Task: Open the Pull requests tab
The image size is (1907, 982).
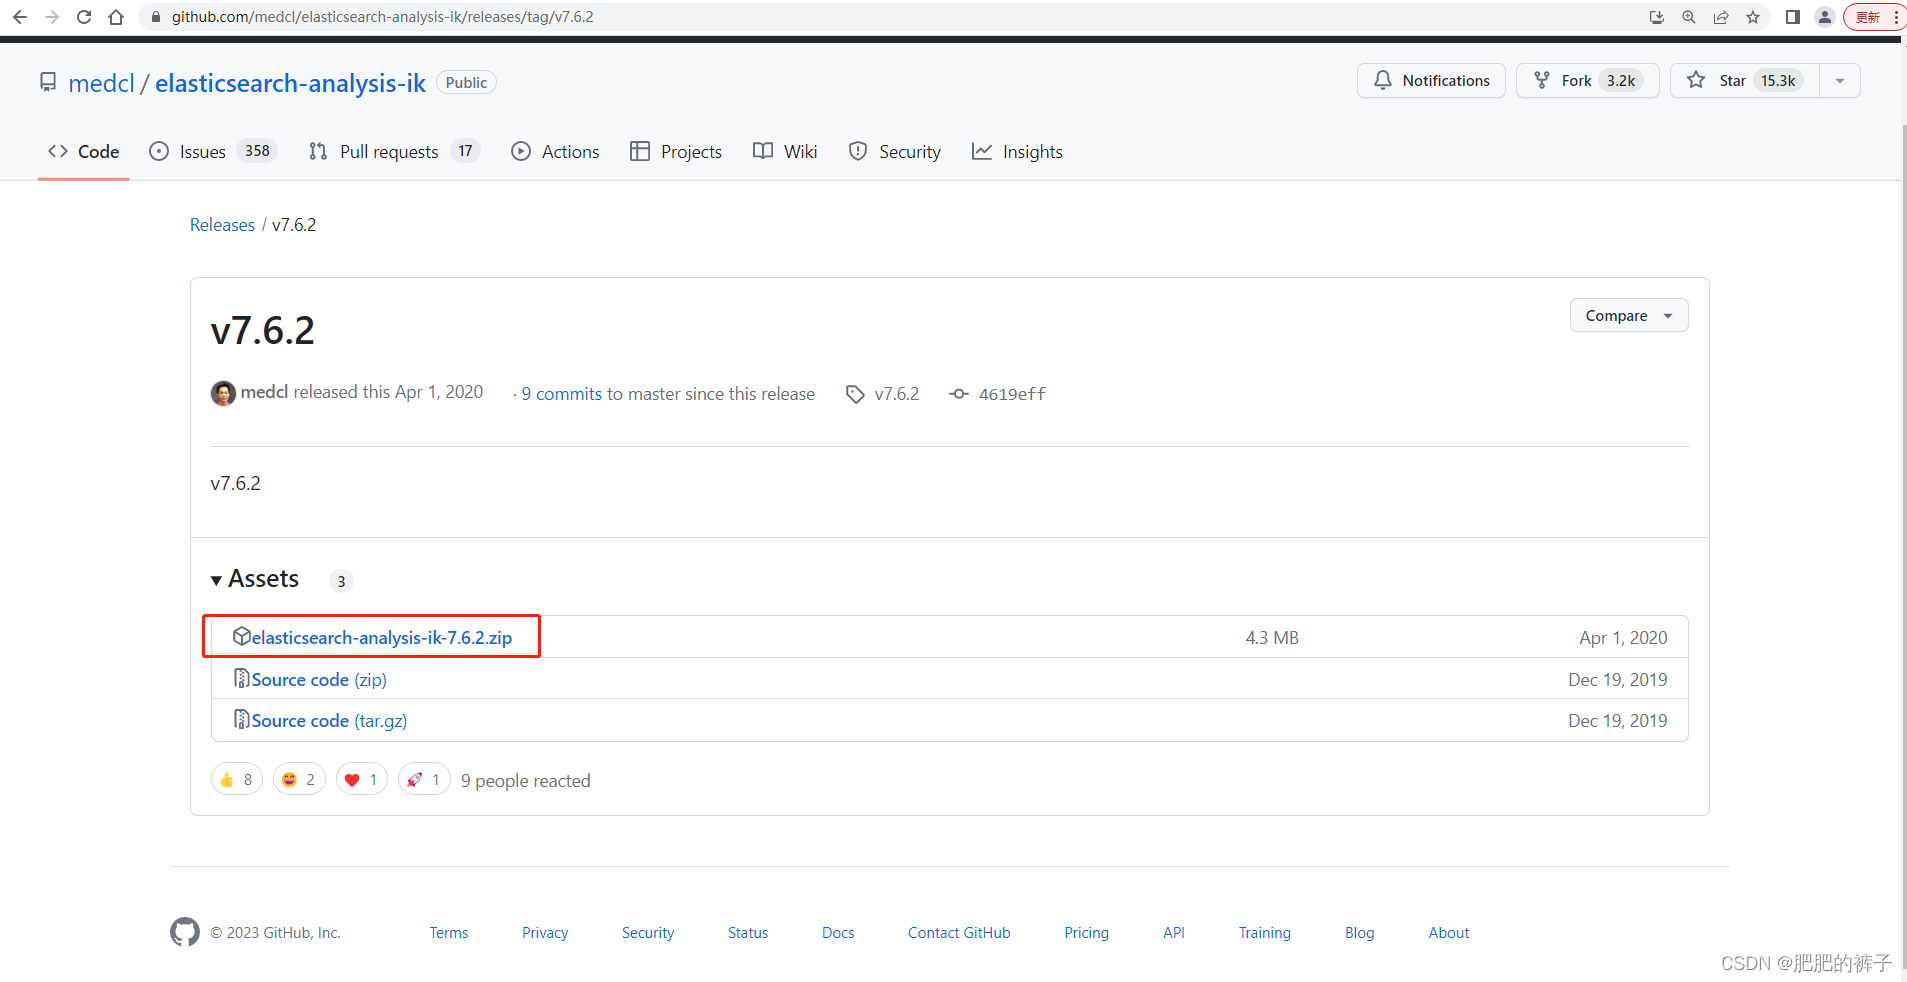Action: pyautogui.click(x=394, y=151)
